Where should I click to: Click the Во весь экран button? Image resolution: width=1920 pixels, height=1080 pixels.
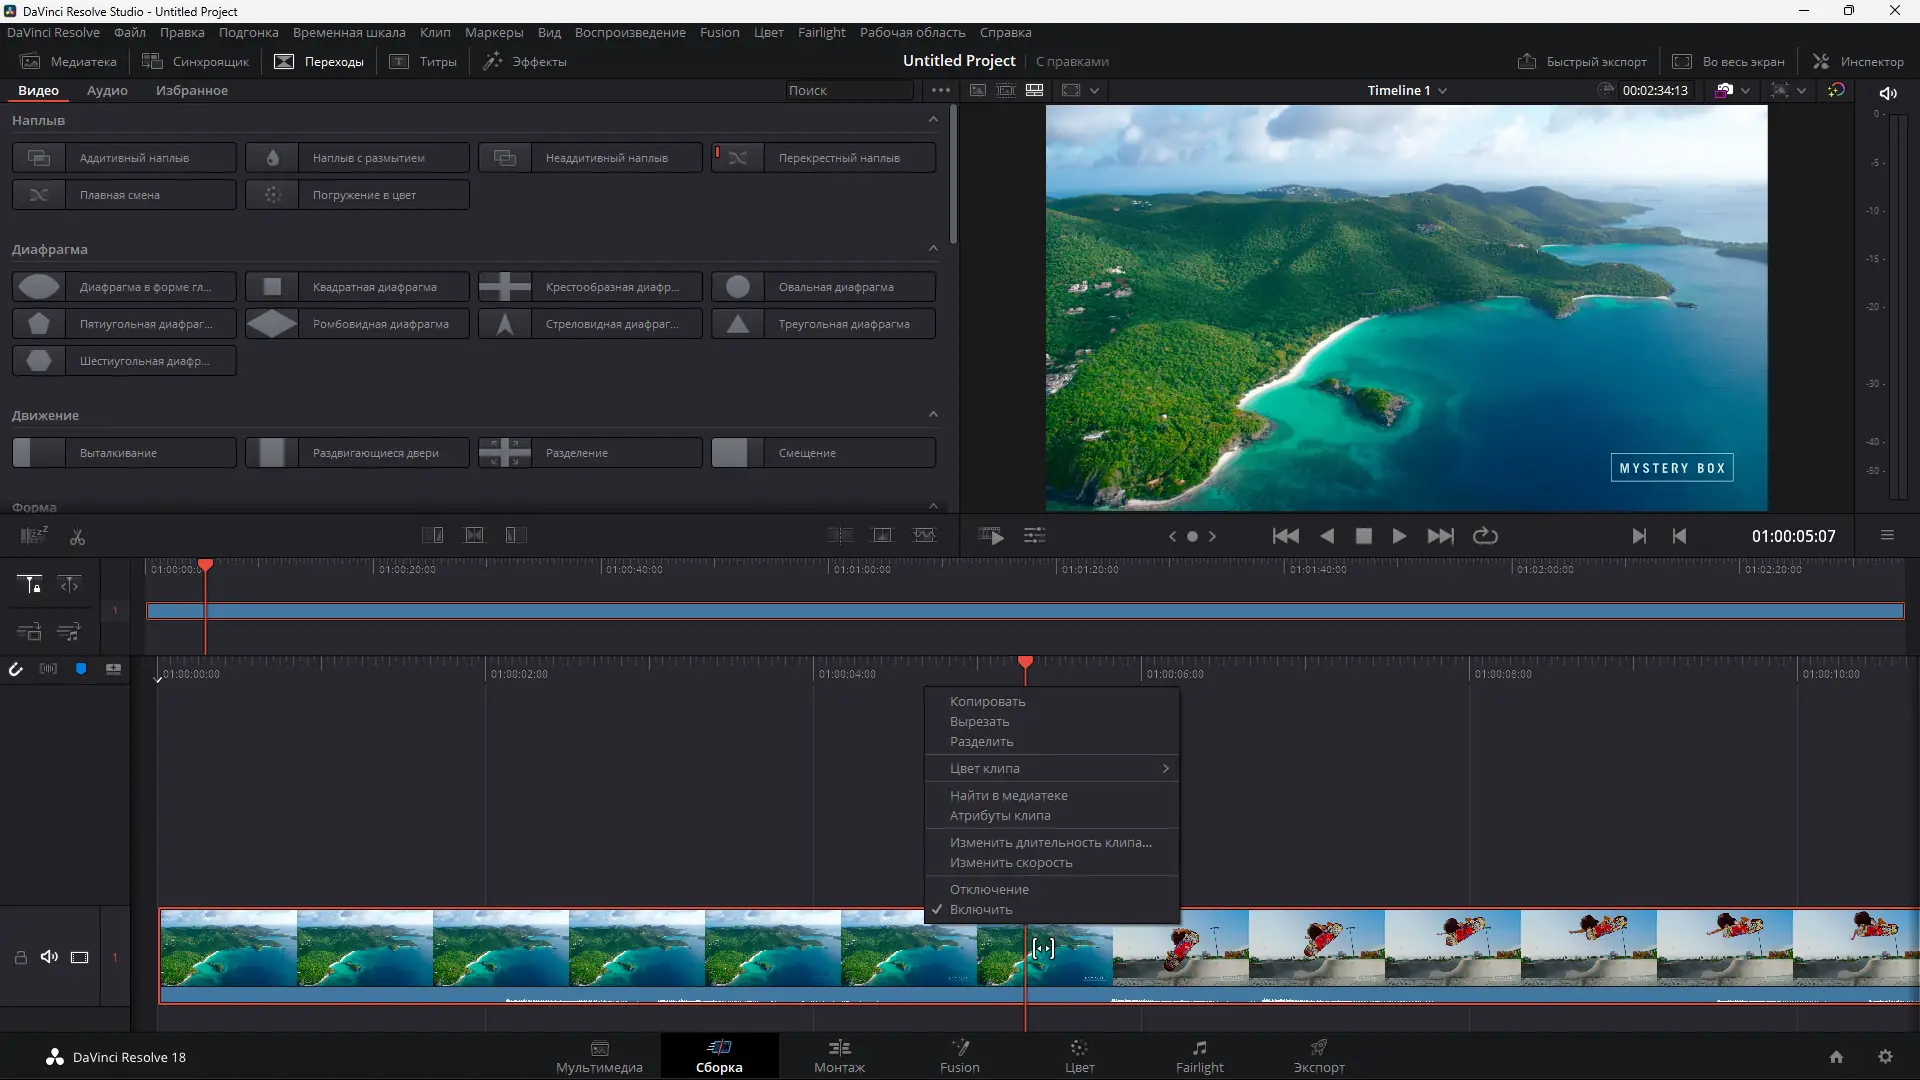click(x=1729, y=61)
